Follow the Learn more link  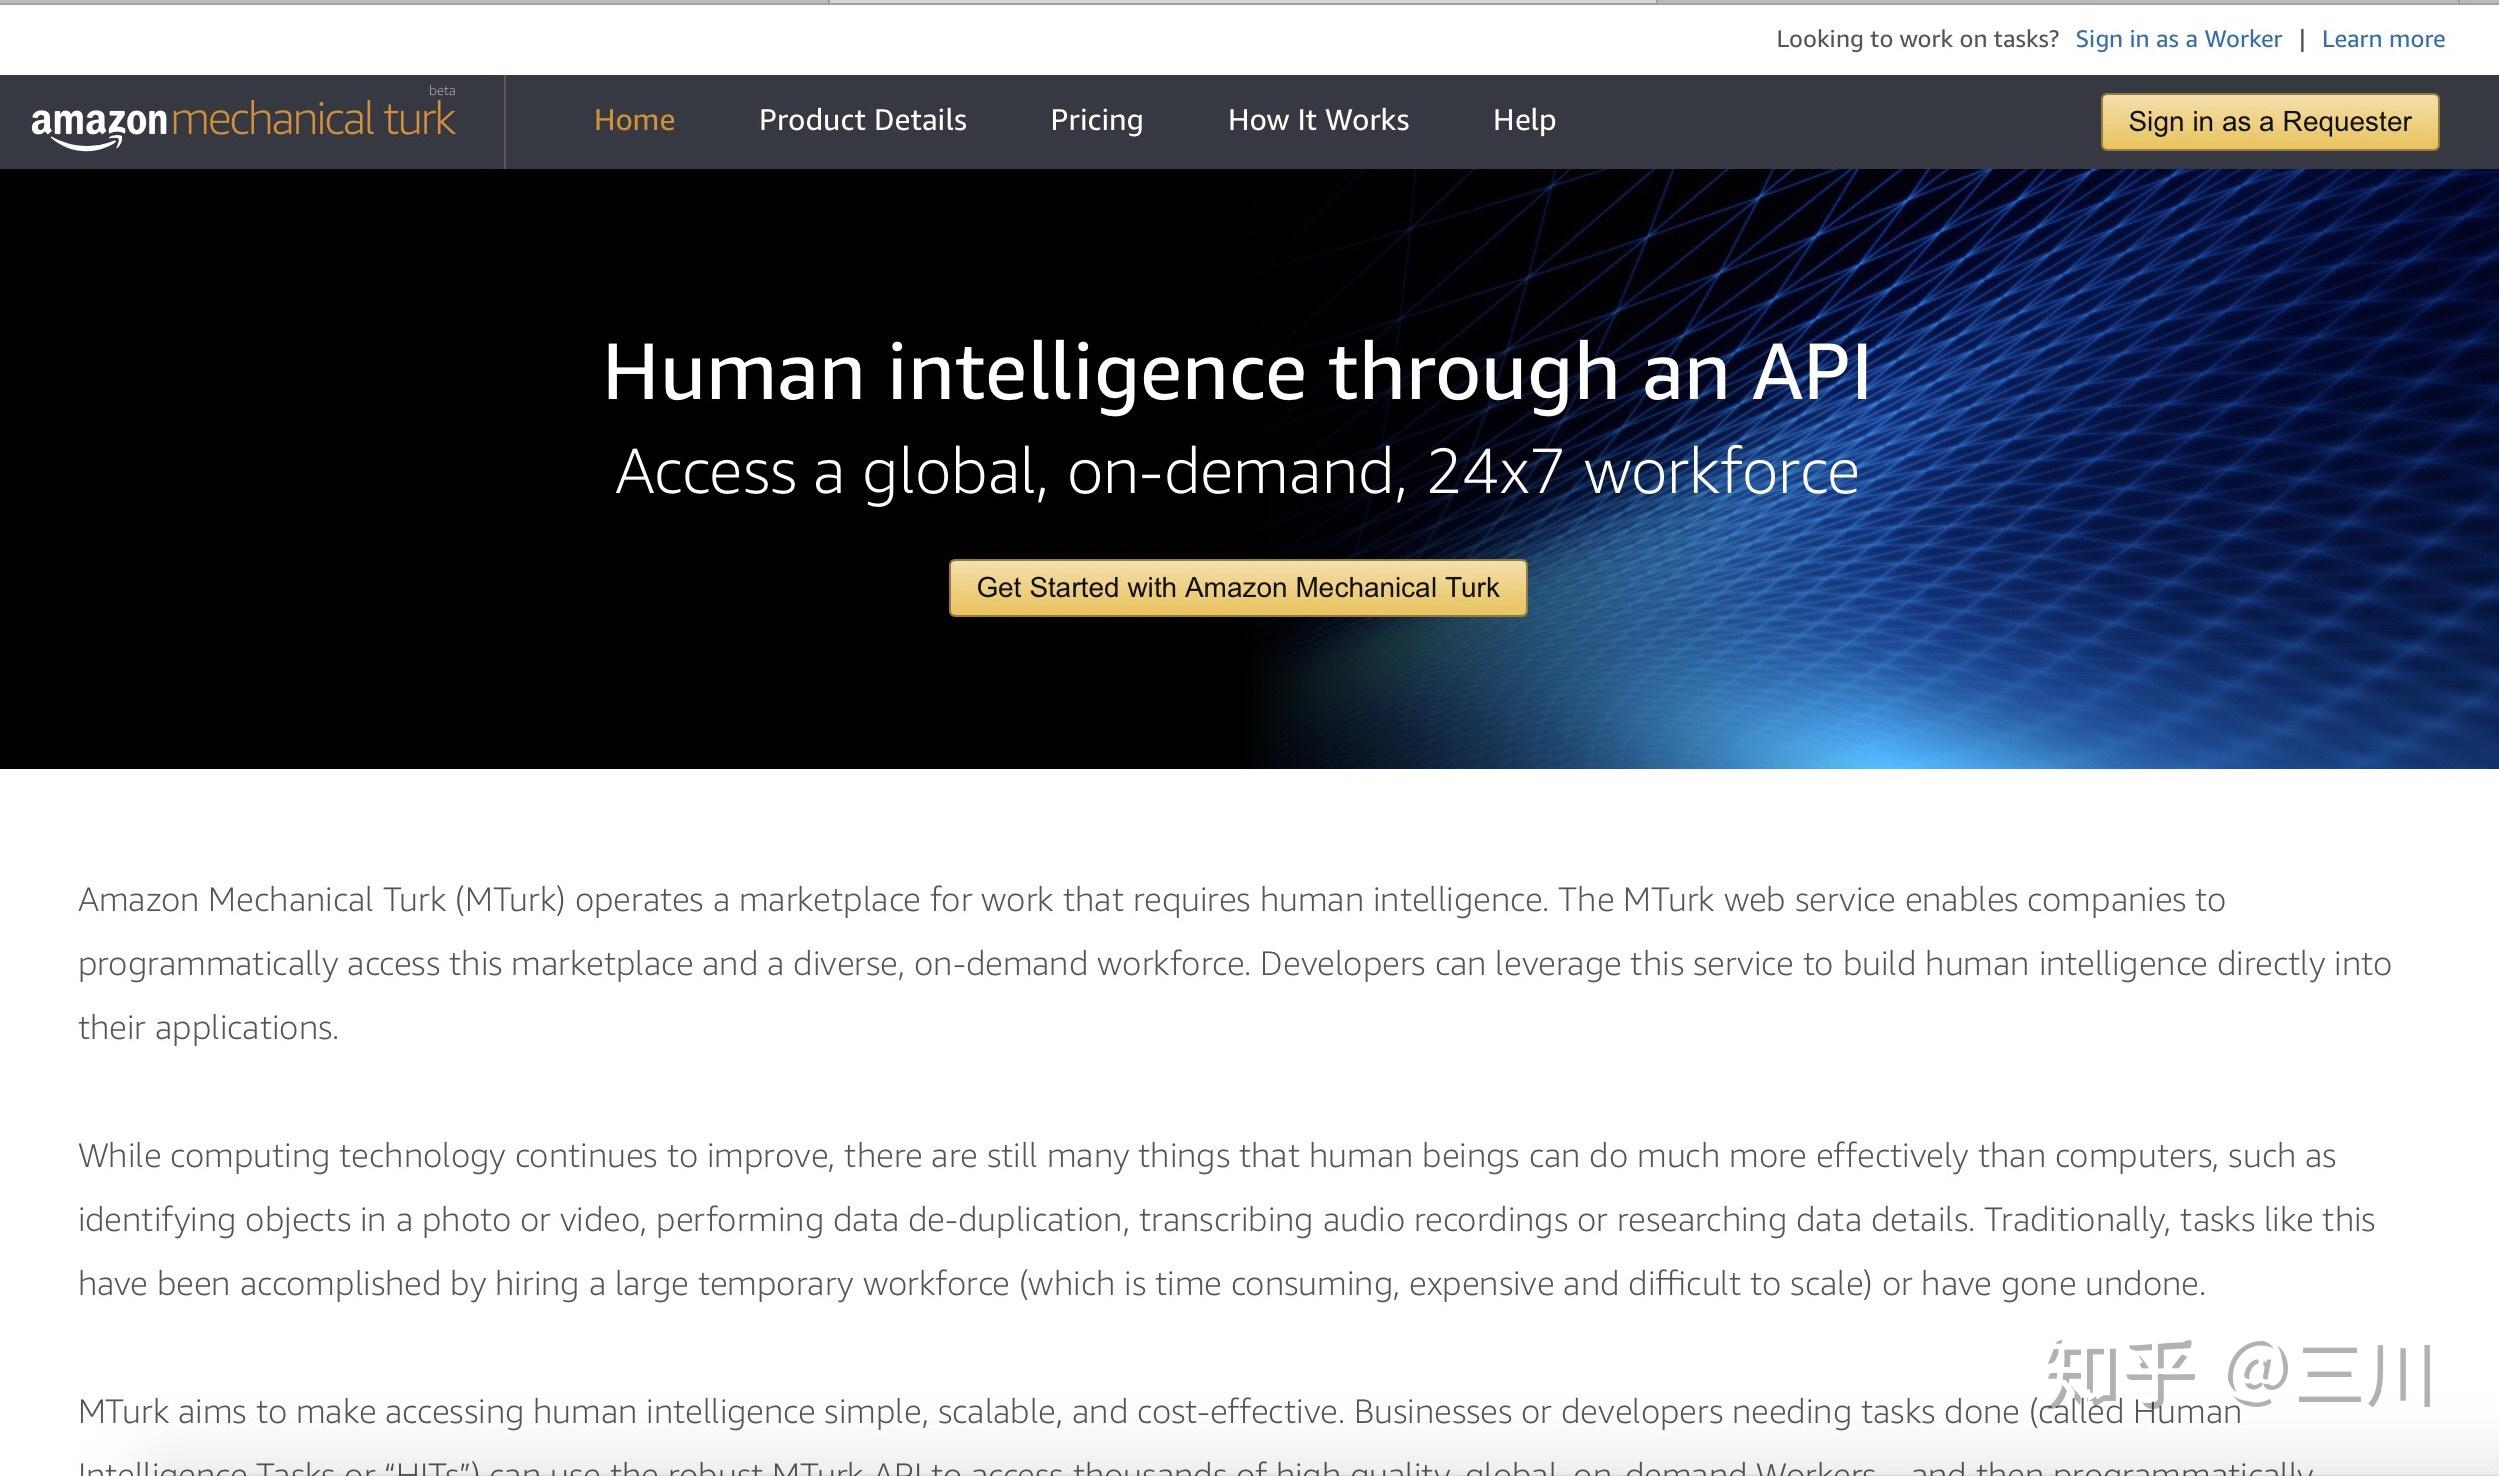[2383, 39]
